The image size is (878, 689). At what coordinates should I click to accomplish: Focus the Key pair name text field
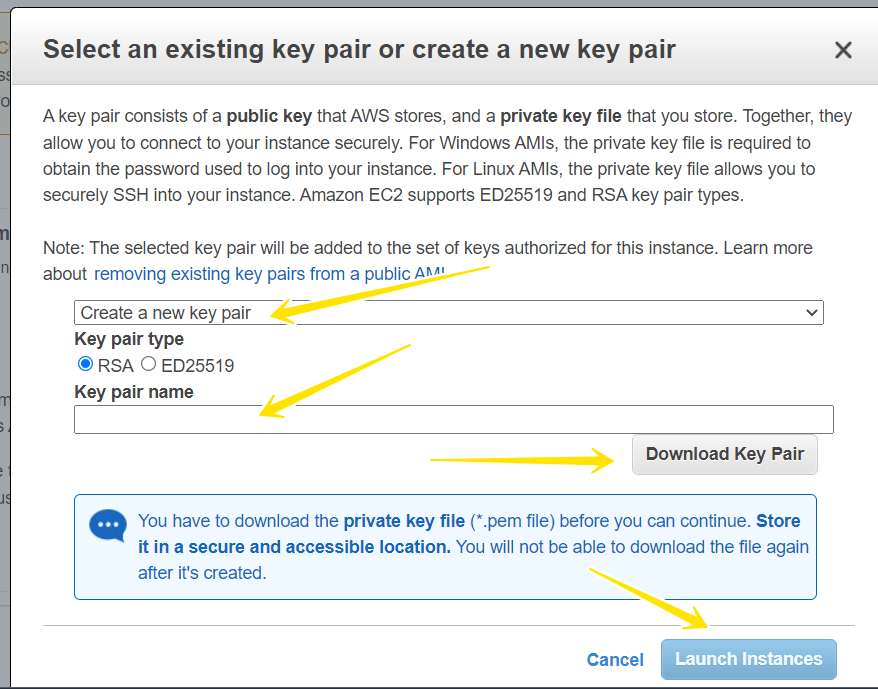coord(453,419)
